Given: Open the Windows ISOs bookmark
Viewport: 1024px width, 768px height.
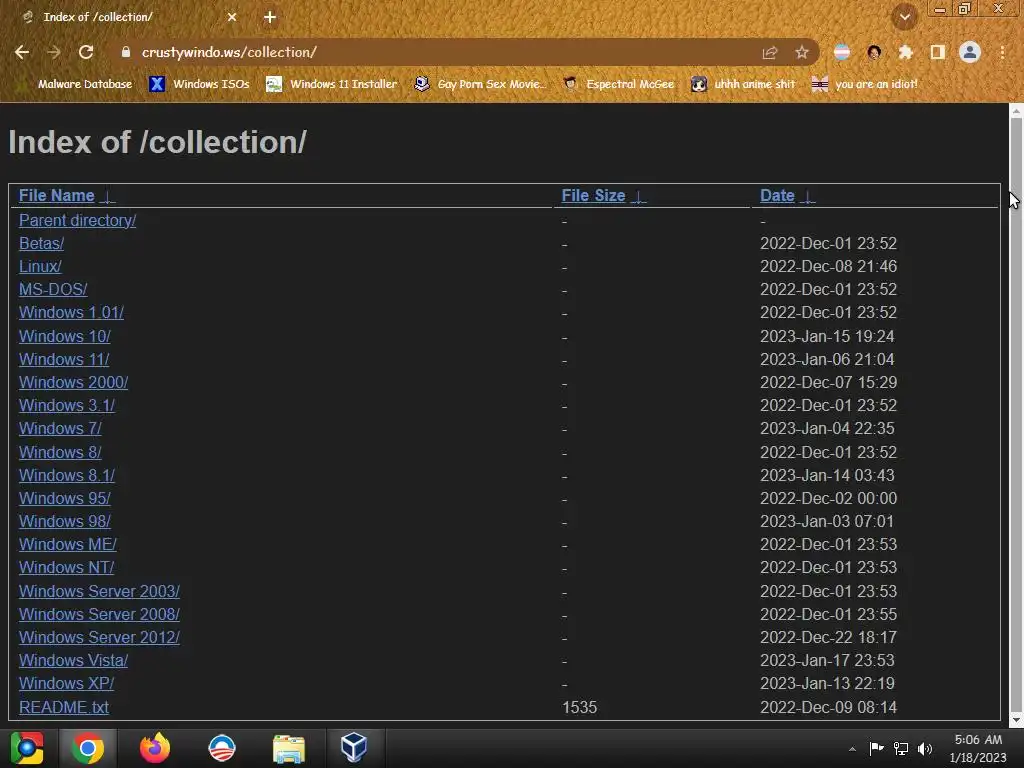Looking at the screenshot, I should (199, 84).
